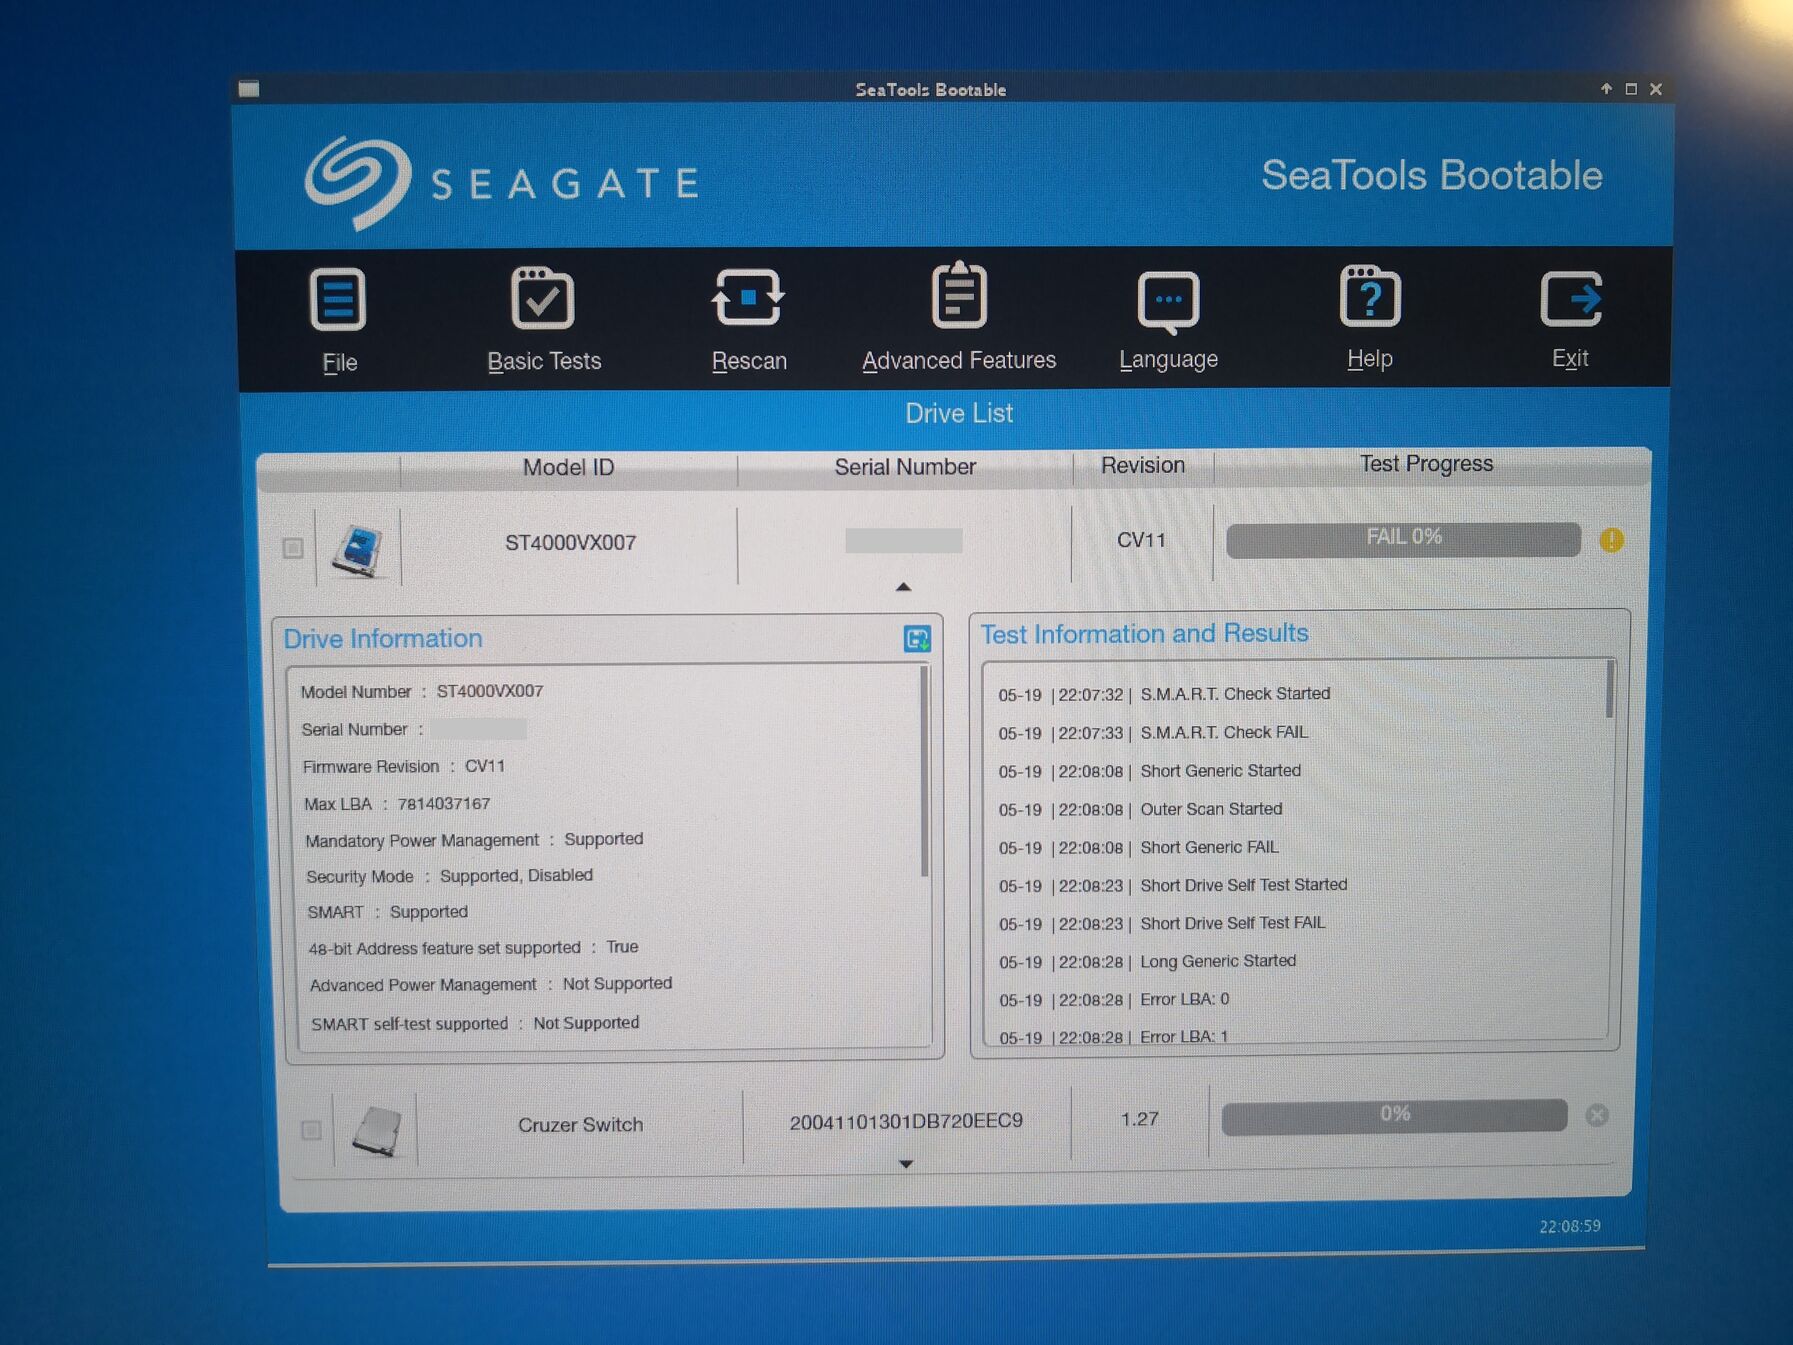Click serial number 20041101301DB720EEC9

[x=906, y=1121]
